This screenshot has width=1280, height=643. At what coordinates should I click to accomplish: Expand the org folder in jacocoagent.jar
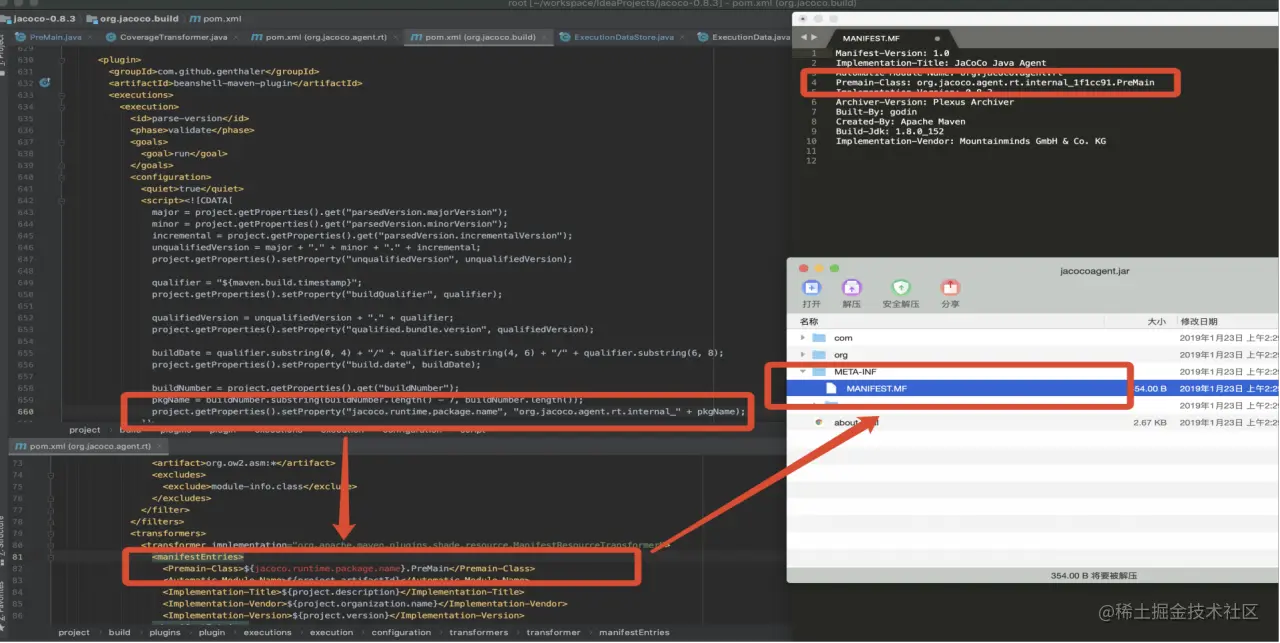coord(803,355)
